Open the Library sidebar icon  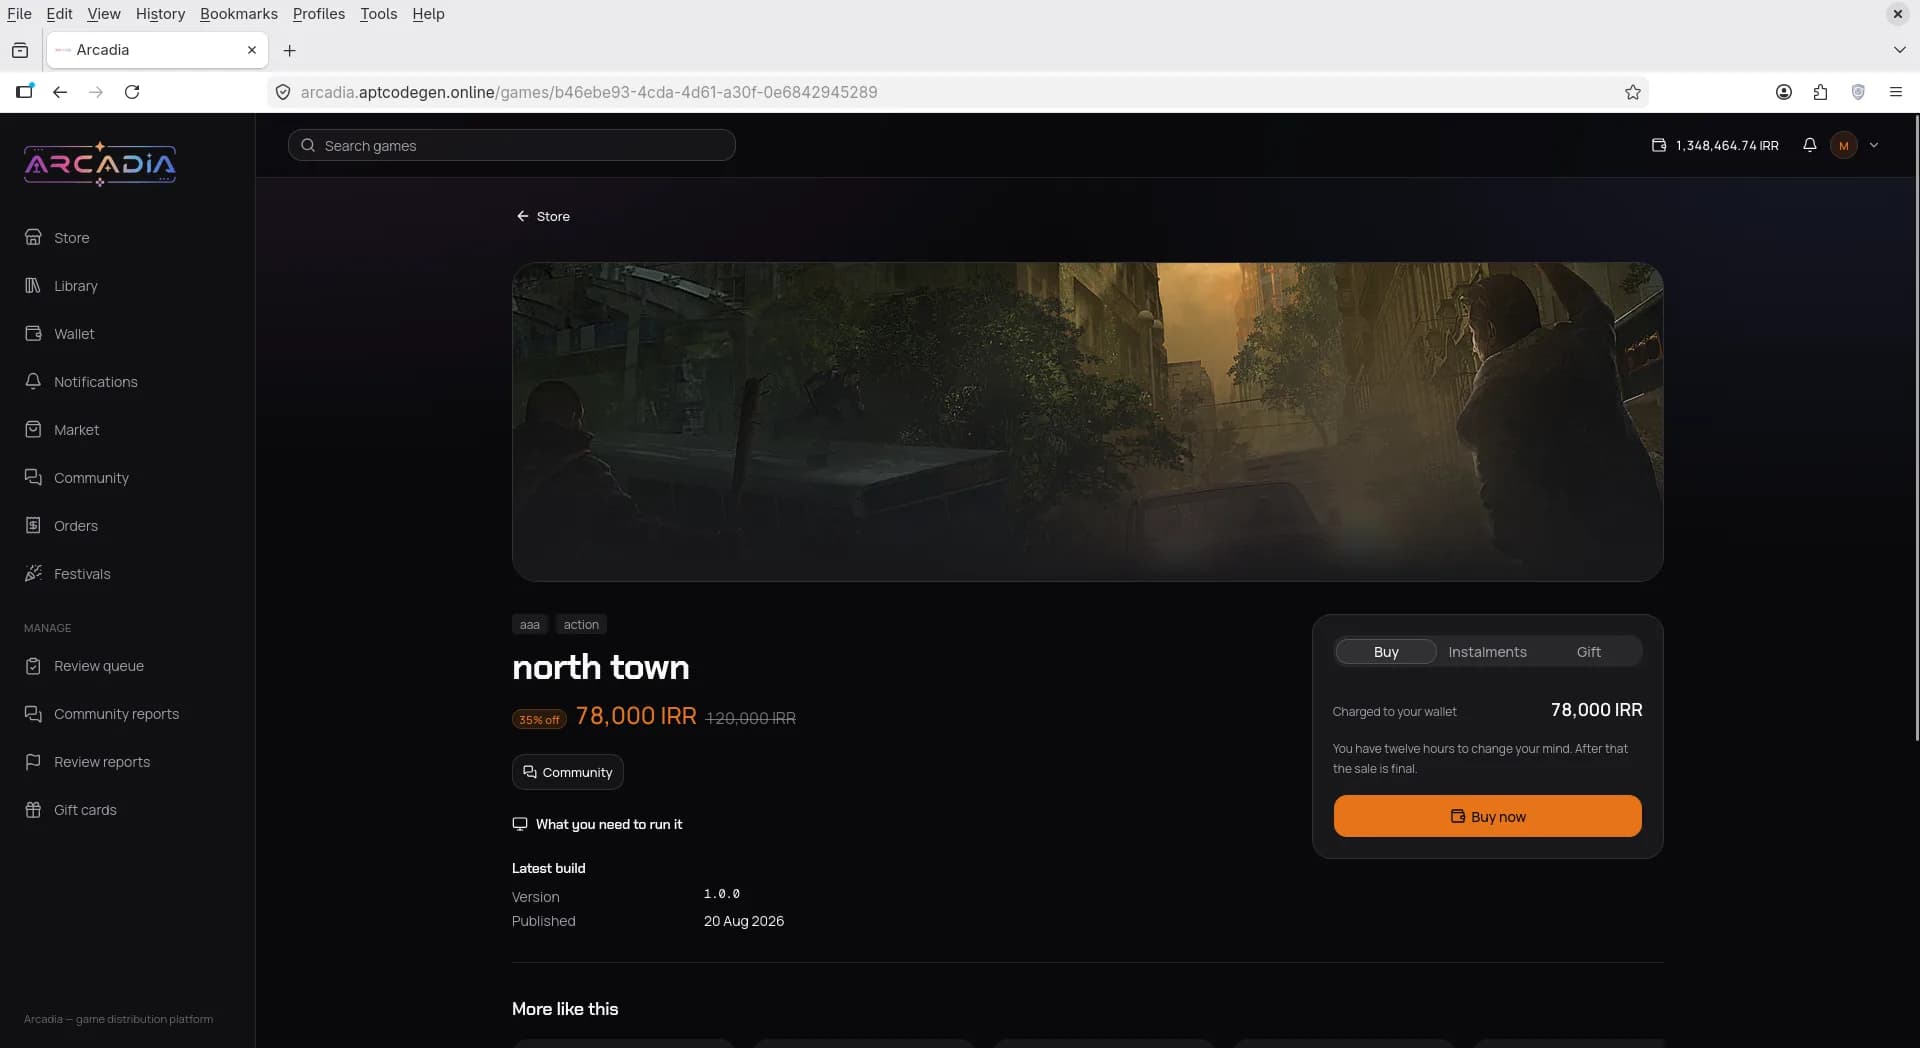[33, 285]
